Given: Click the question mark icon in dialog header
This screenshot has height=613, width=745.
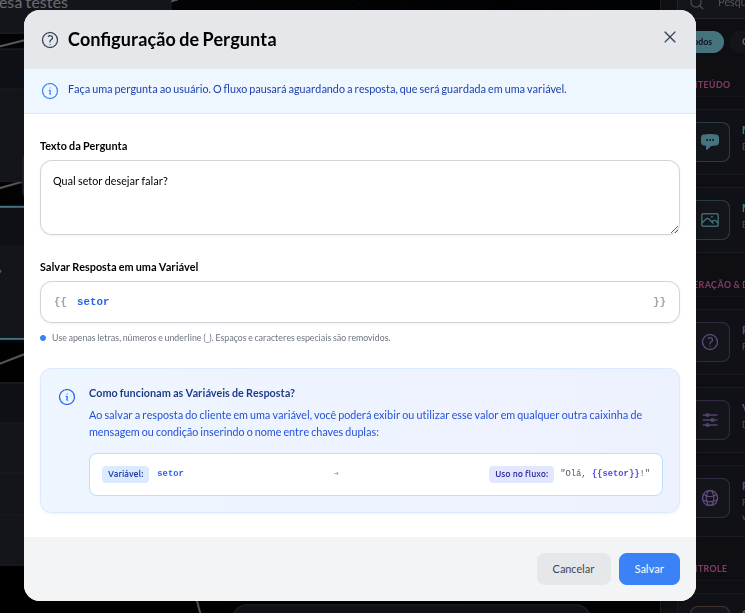Looking at the screenshot, I should tap(50, 40).
